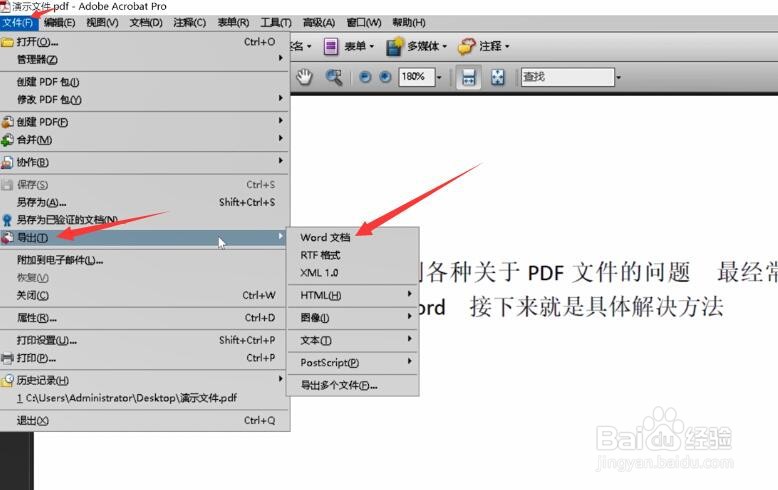Click the 180% zoom value field

[x=416, y=77]
